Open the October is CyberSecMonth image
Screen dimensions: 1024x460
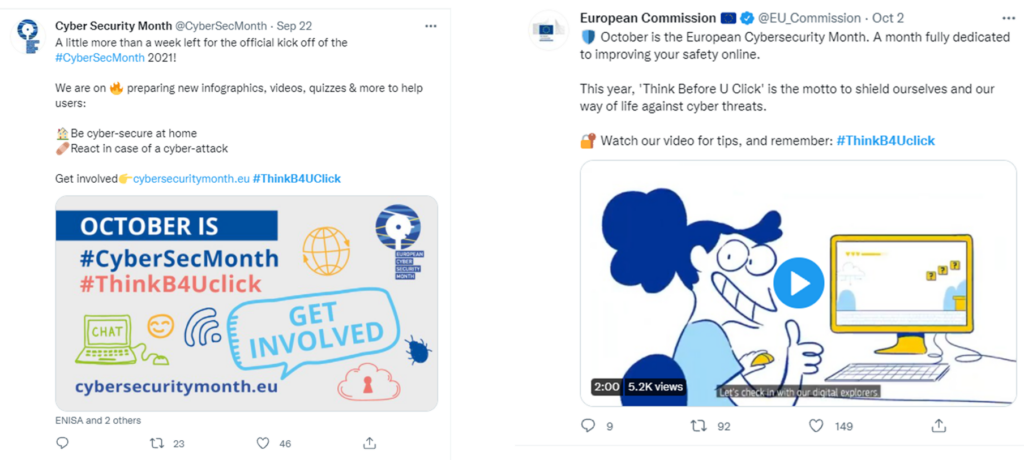(247, 303)
